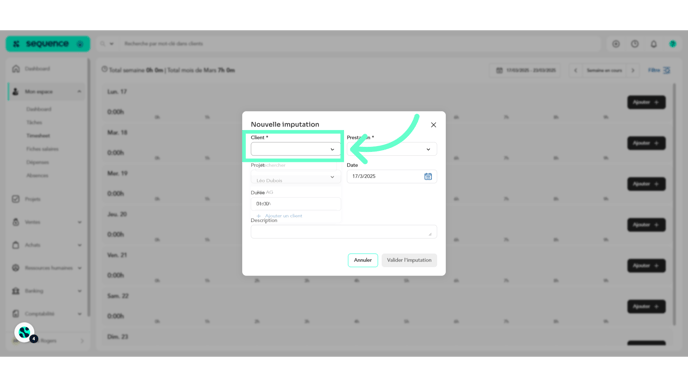Image resolution: width=688 pixels, height=387 pixels.
Task: Open the Projet dropdown
Action: [295, 177]
